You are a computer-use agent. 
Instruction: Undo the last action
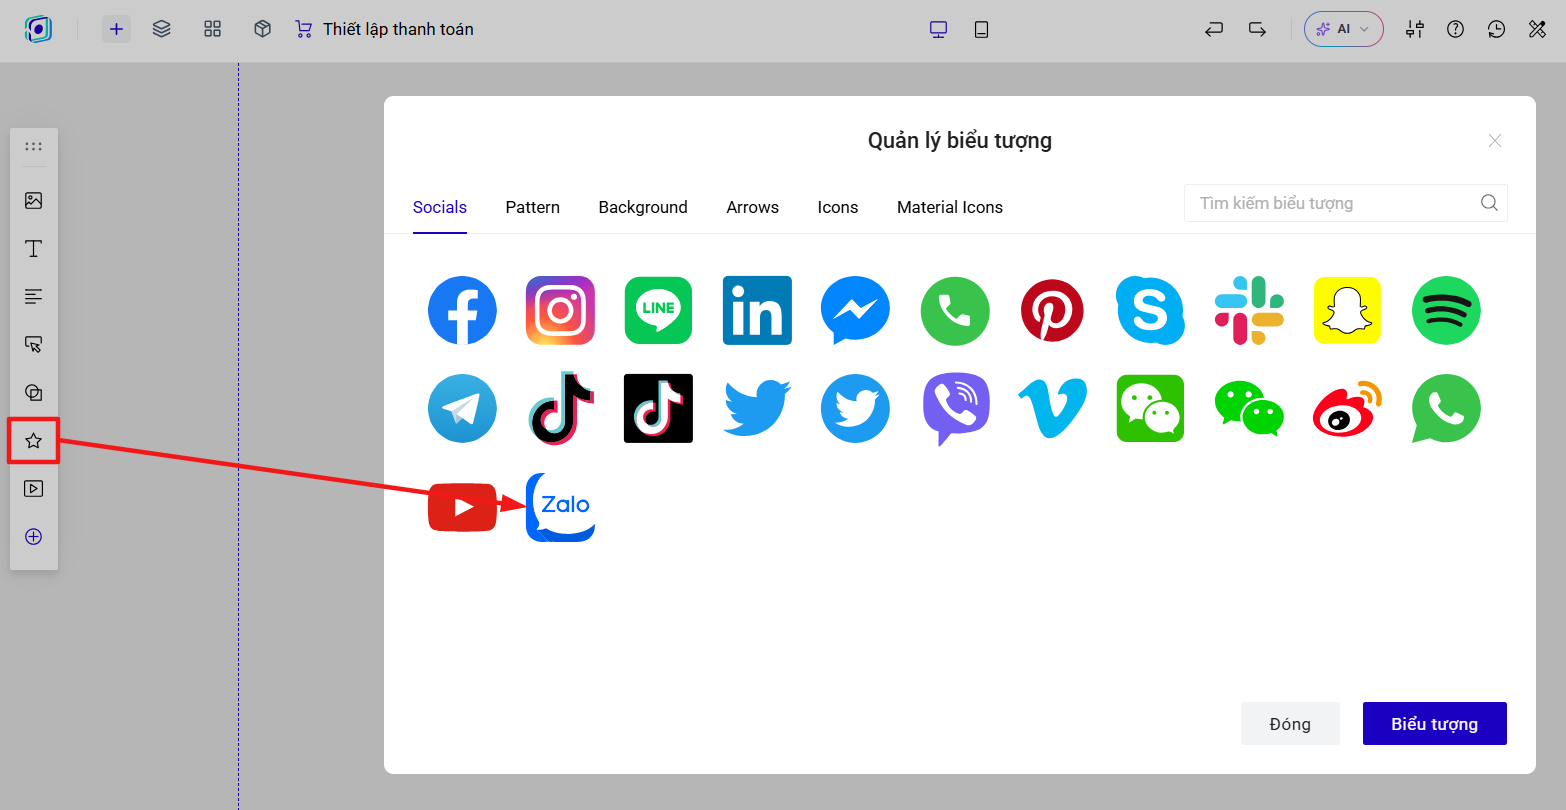pos(1214,29)
